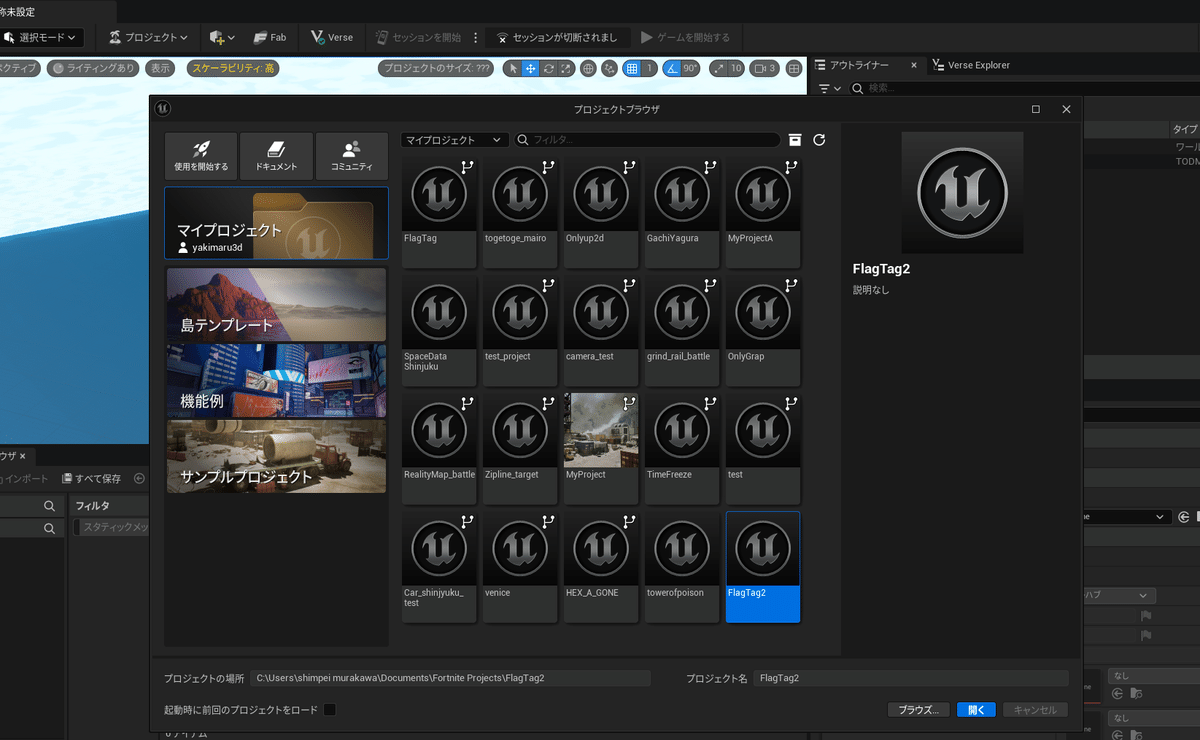
Task: Open the My Projects category dropdown
Action: (x=455, y=140)
